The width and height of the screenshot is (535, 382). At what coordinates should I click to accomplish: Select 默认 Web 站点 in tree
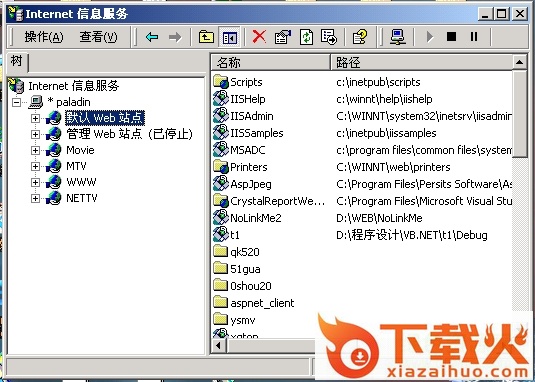pyautogui.click(x=105, y=118)
